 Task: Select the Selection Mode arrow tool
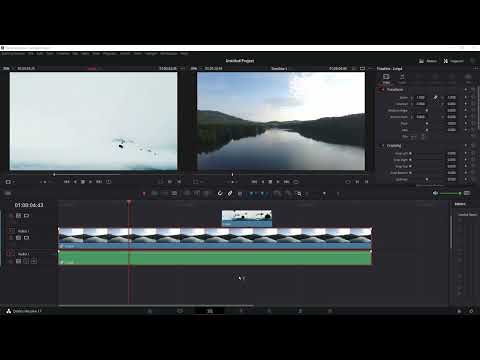tap(144, 194)
